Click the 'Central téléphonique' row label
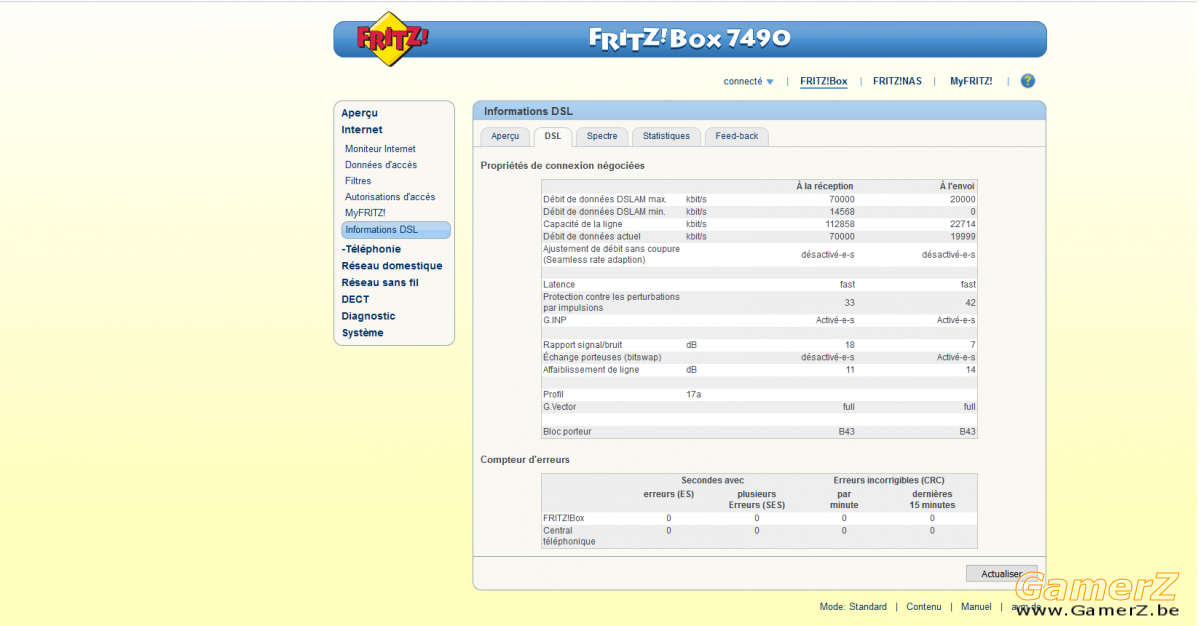 (x=569, y=536)
